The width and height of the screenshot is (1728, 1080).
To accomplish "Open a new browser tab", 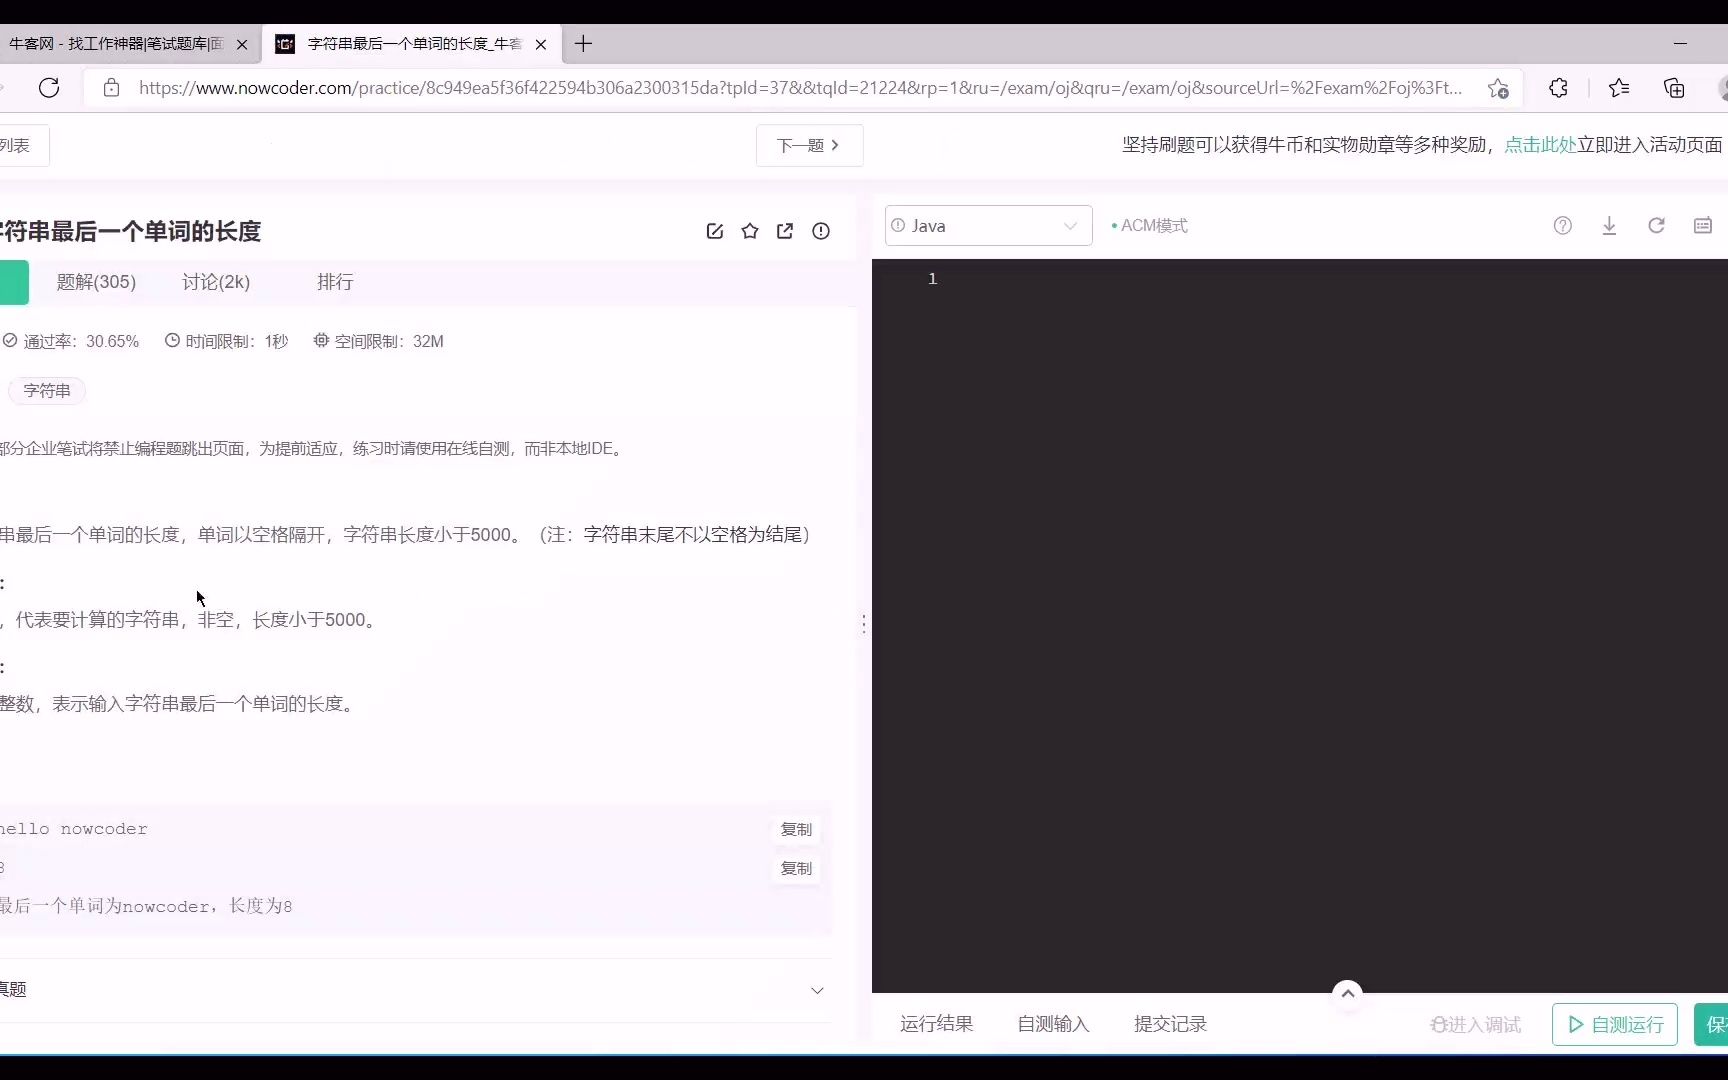I will pos(584,44).
